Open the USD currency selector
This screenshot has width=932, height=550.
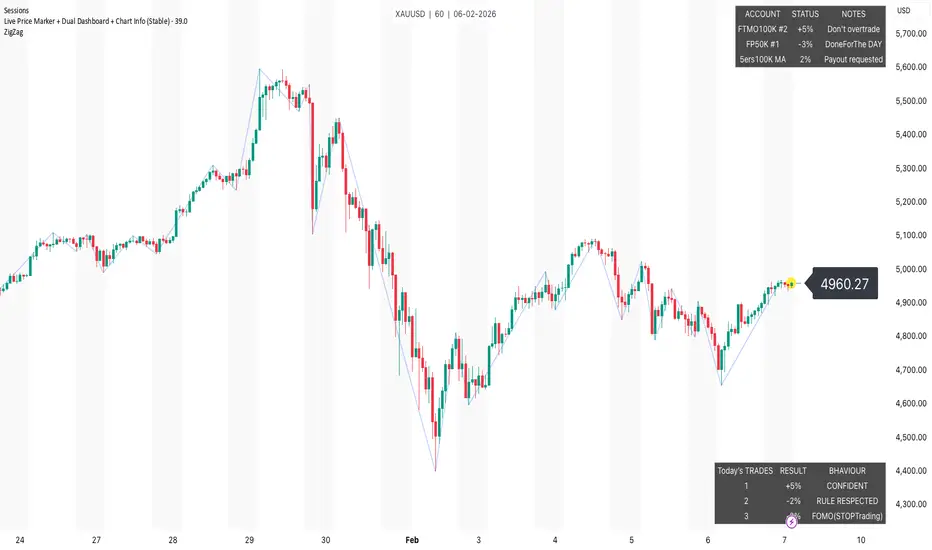[x=903, y=11]
